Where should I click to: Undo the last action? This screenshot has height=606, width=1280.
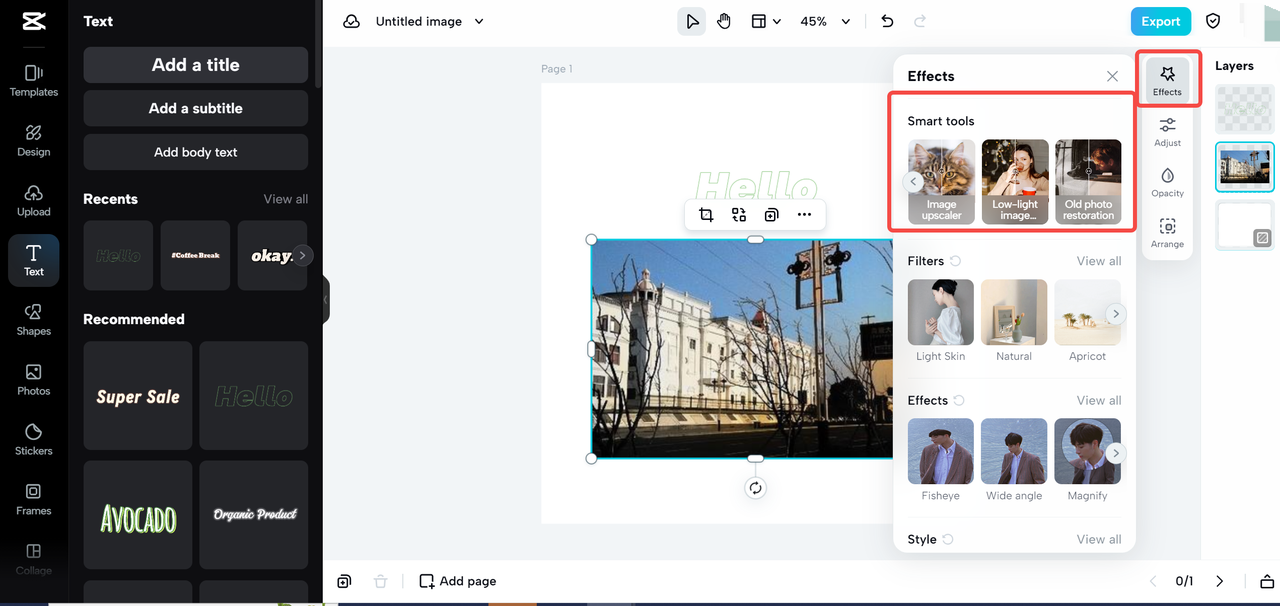(887, 21)
